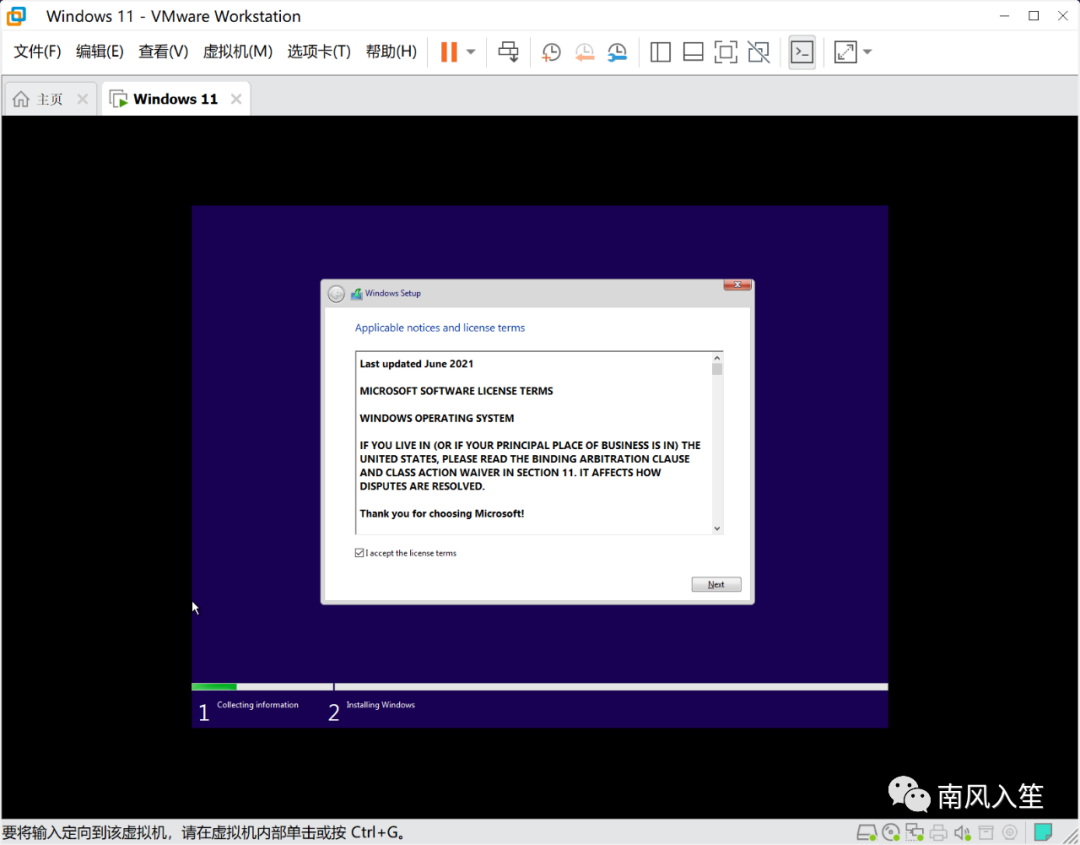Viewport: 1080px width, 845px height.
Task: Toggle the library sidebar view
Action: click(x=660, y=52)
